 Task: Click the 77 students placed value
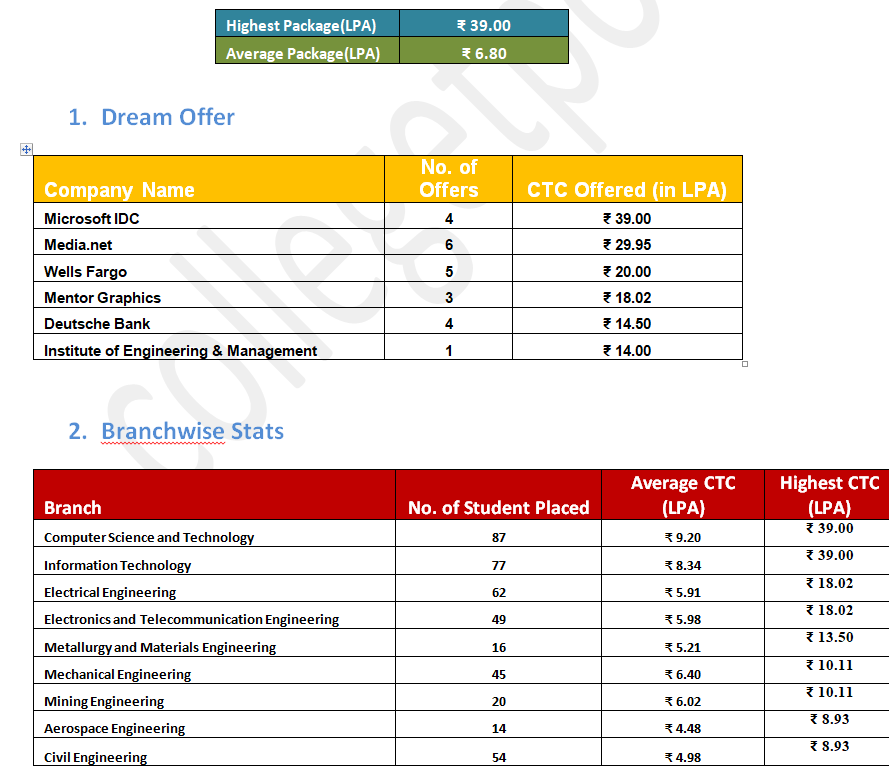tap(499, 565)
